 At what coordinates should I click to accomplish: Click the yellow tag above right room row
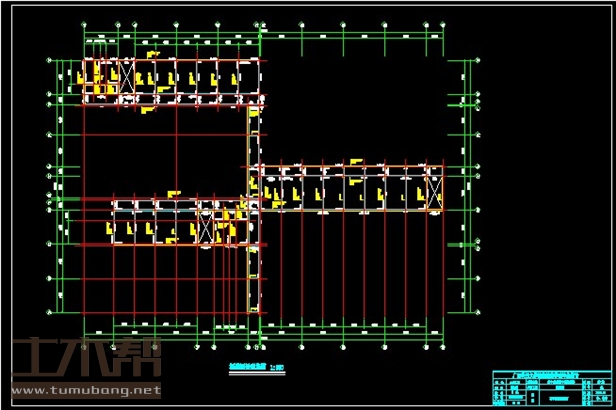click(x=355, y=159)
